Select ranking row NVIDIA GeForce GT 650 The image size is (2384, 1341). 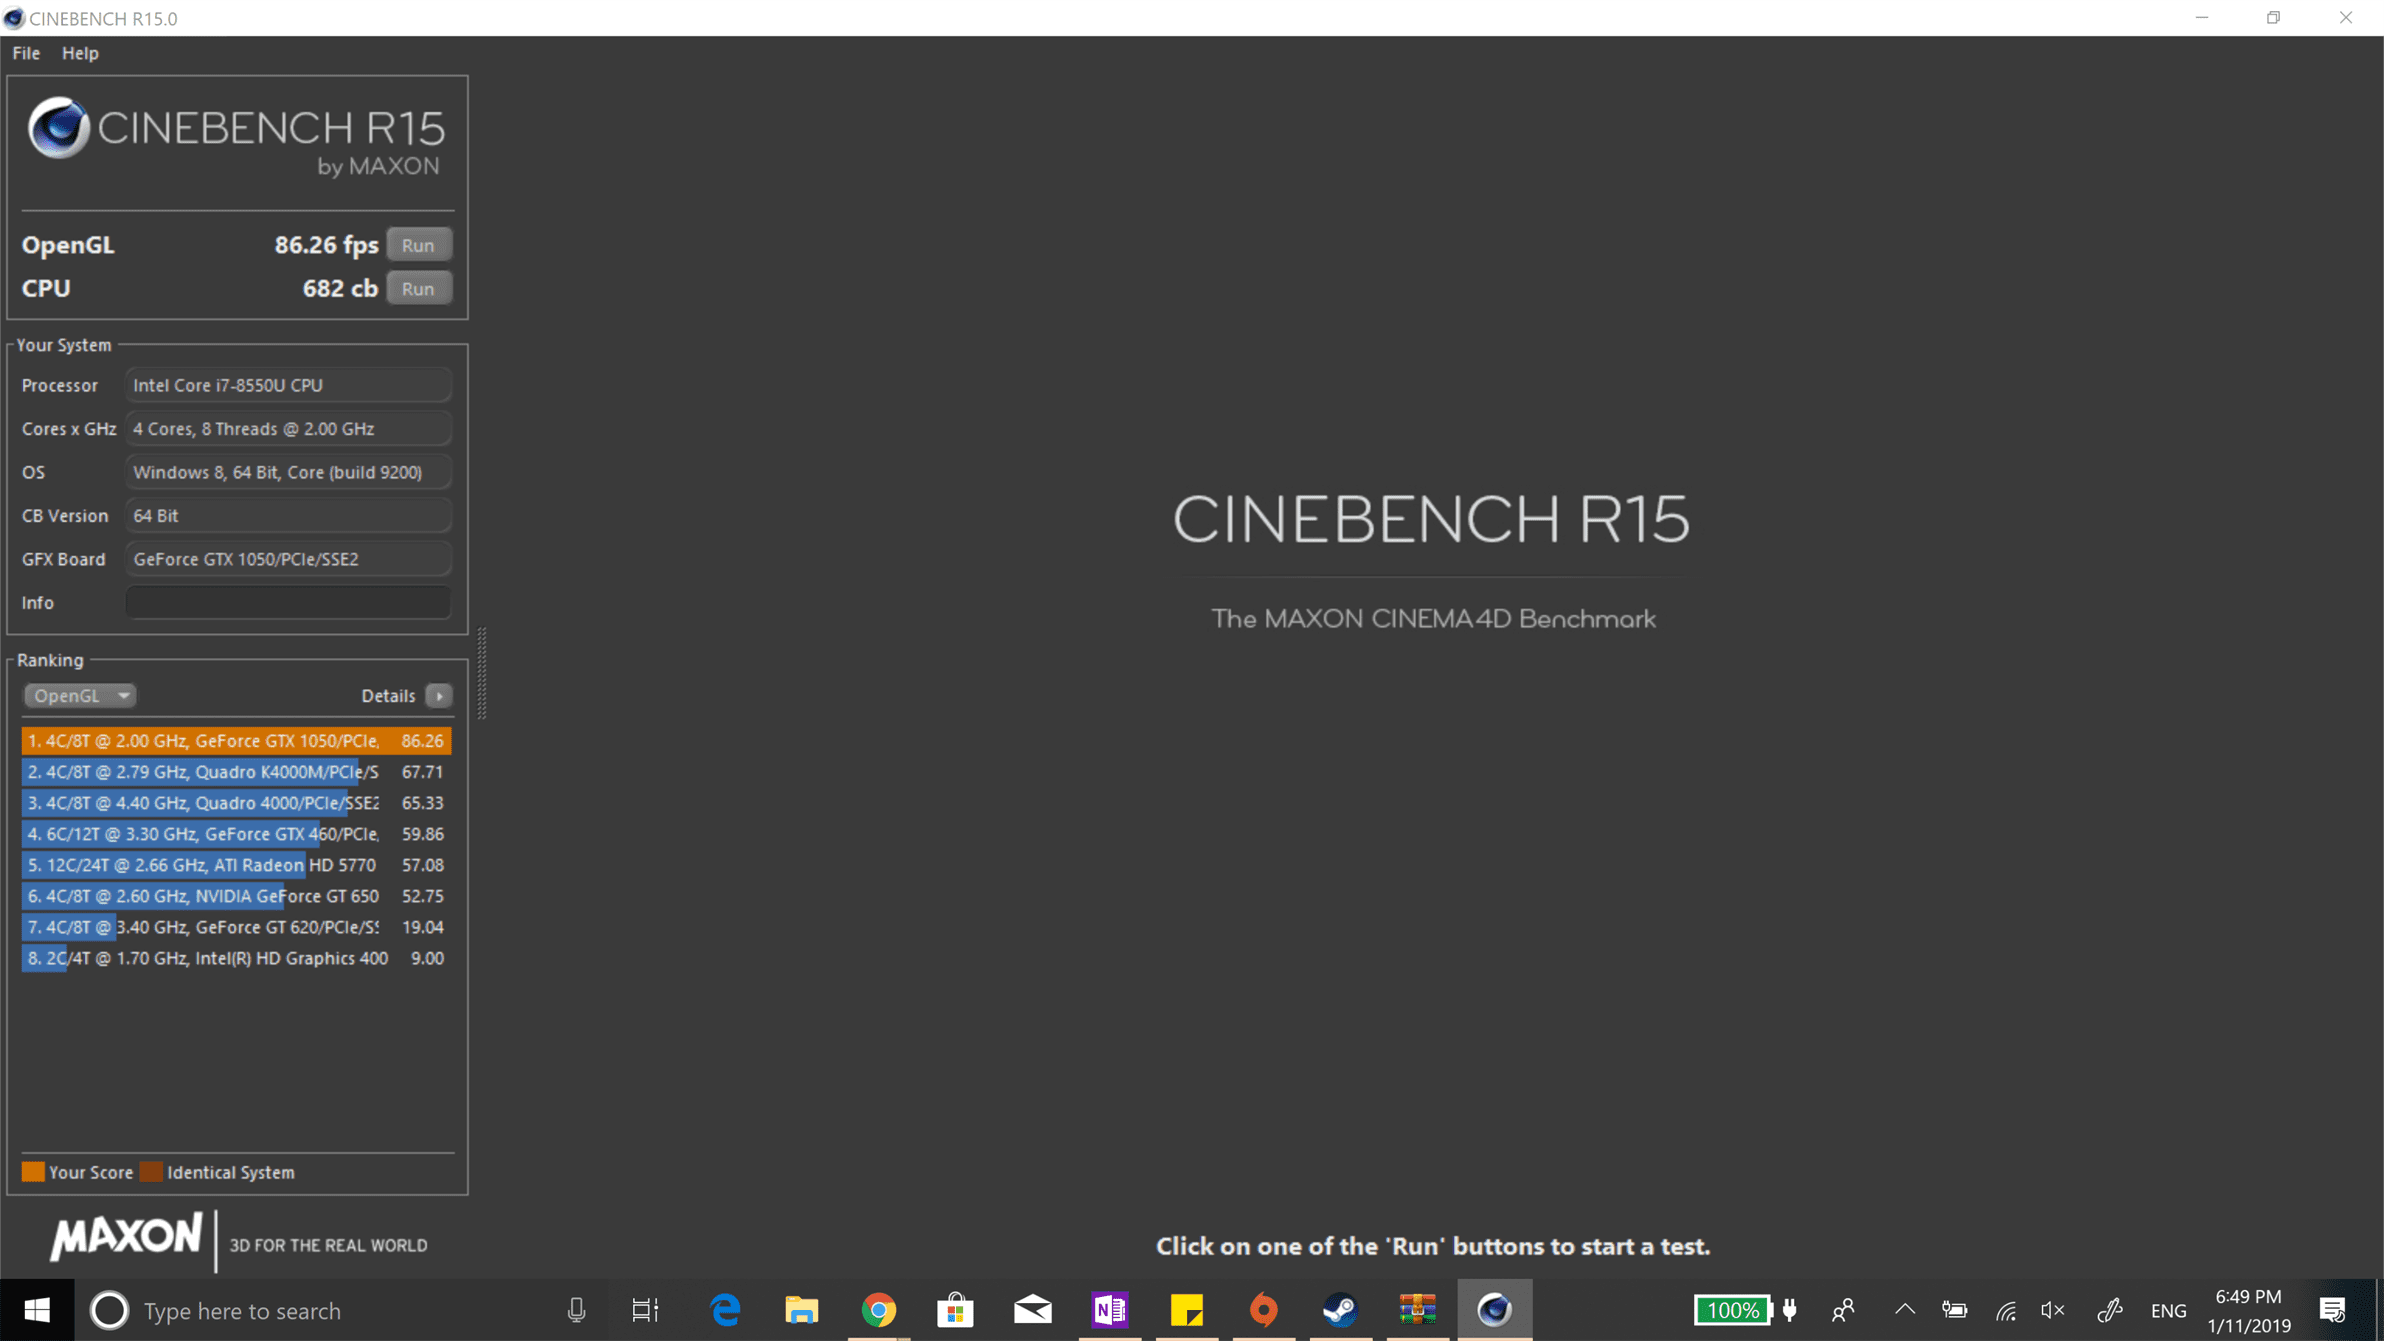(236, 896)
